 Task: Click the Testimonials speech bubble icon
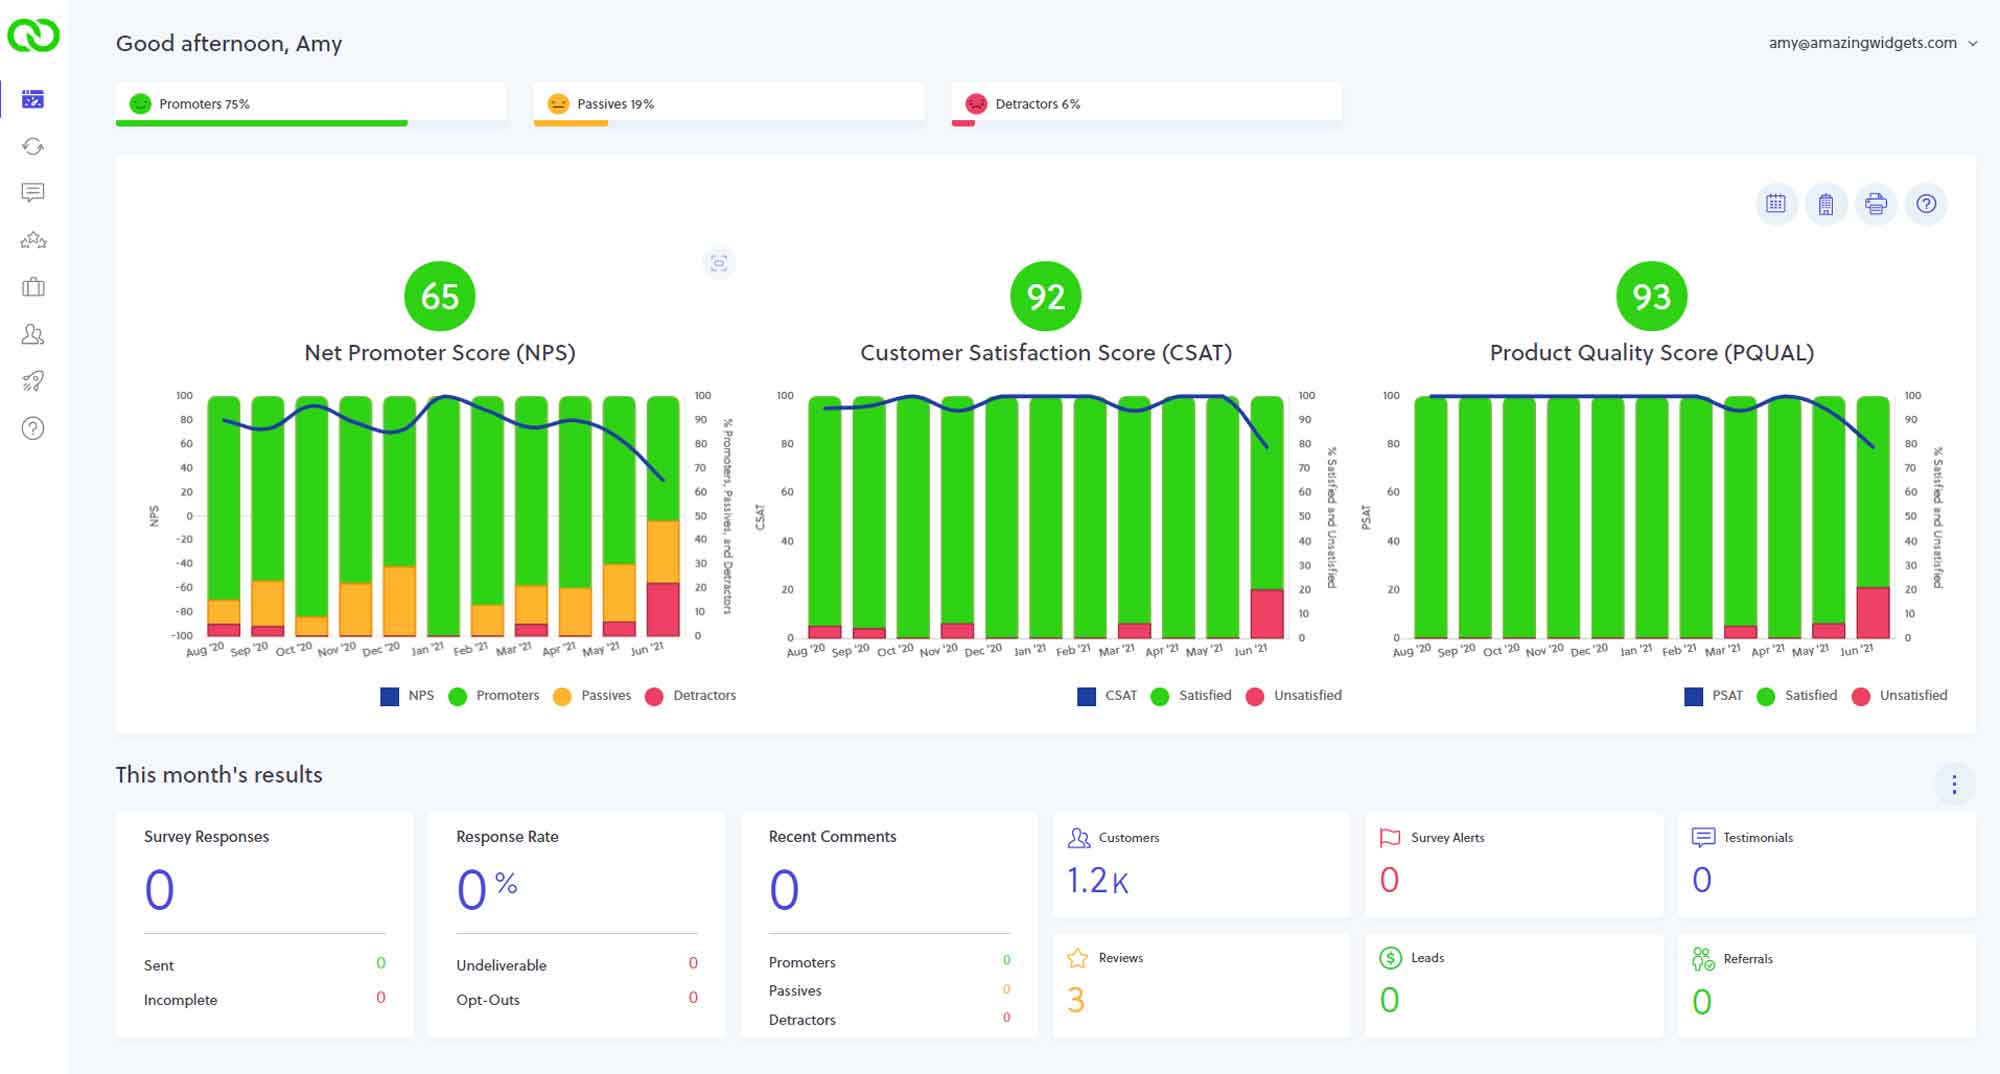coord(1703,837)
